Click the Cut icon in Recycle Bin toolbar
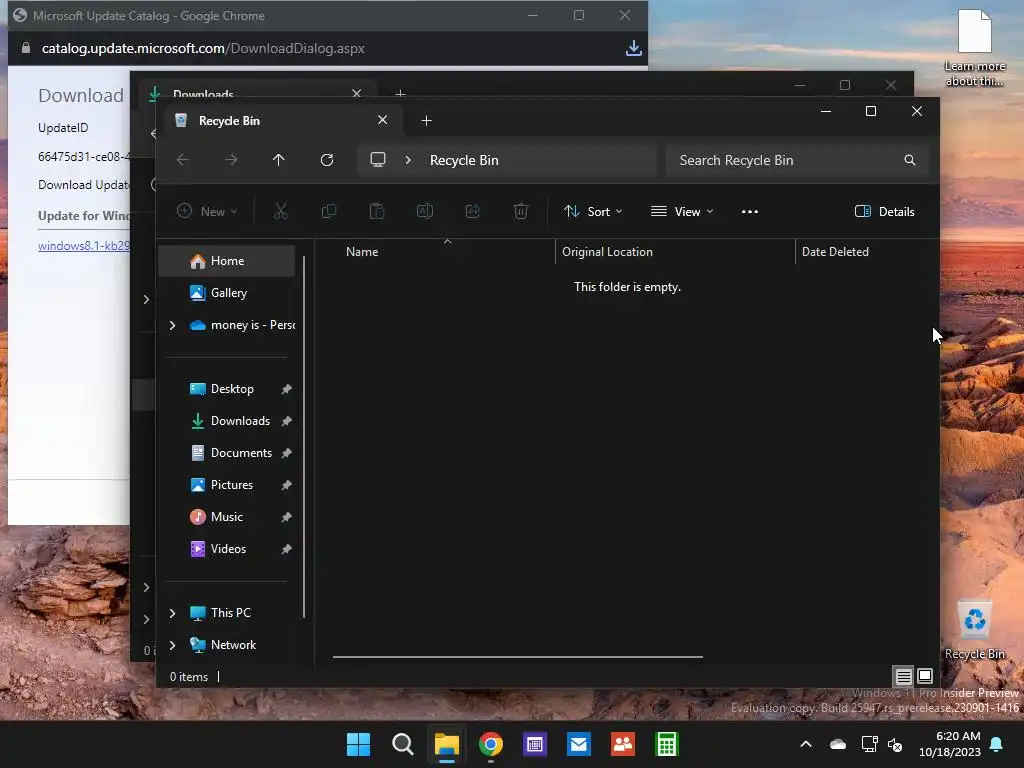 pos(280,211)
